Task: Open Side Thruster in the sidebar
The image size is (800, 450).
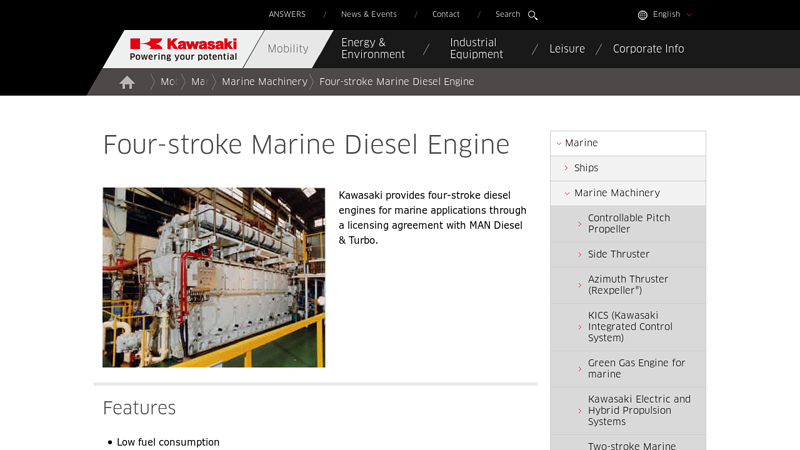Action: click(628, 254)
